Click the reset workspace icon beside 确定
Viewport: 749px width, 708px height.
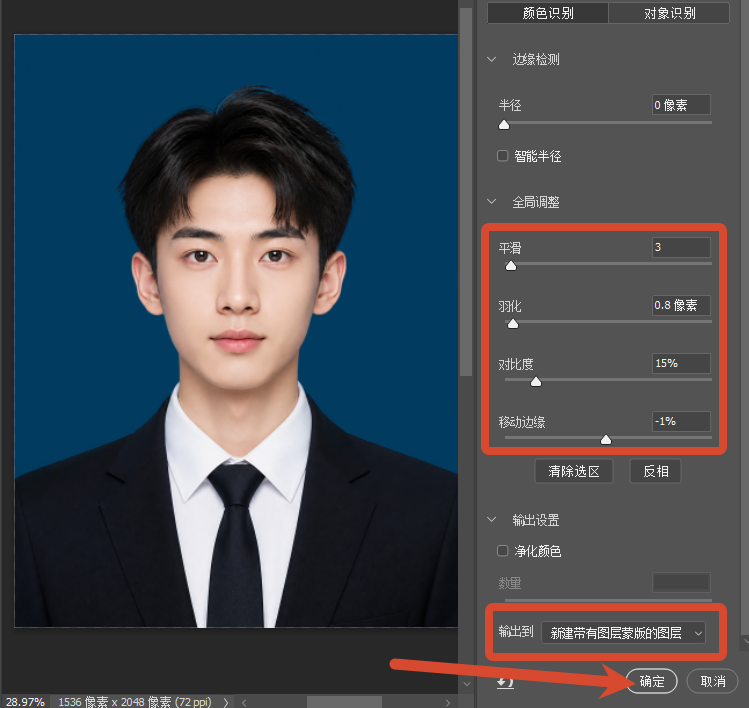505,682
